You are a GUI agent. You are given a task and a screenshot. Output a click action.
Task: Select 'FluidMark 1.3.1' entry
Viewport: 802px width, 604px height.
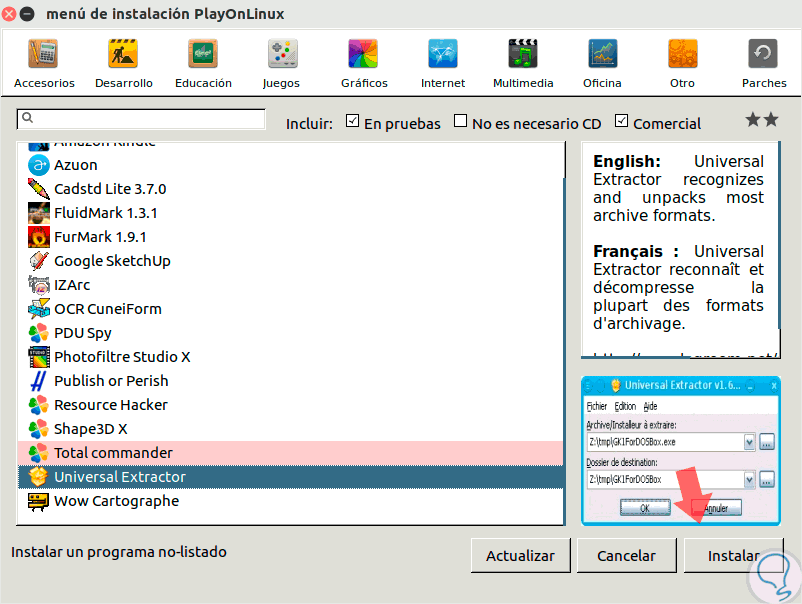[x=291, y=213]
